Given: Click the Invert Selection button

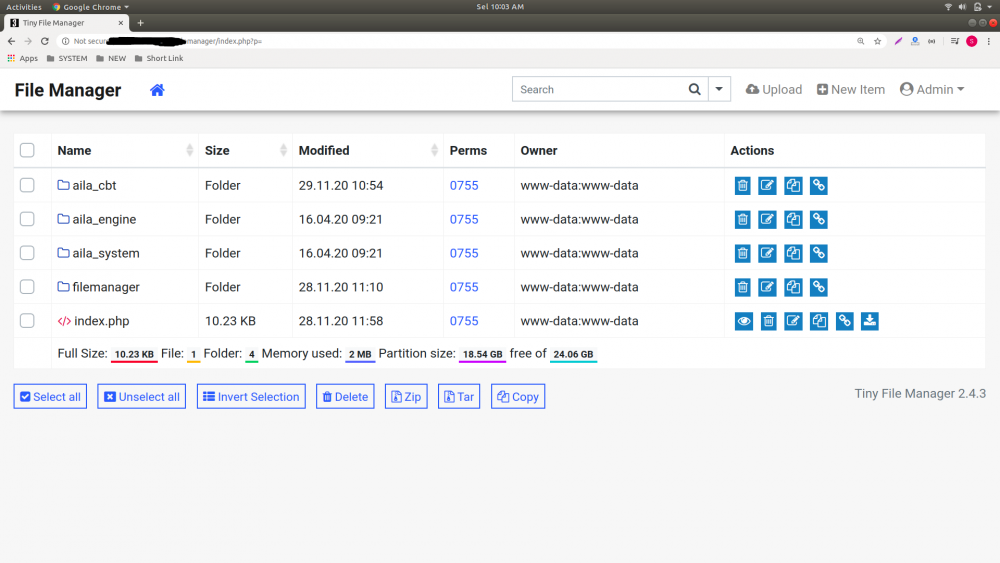Looking at the screenshot, I should coord(251,397).
